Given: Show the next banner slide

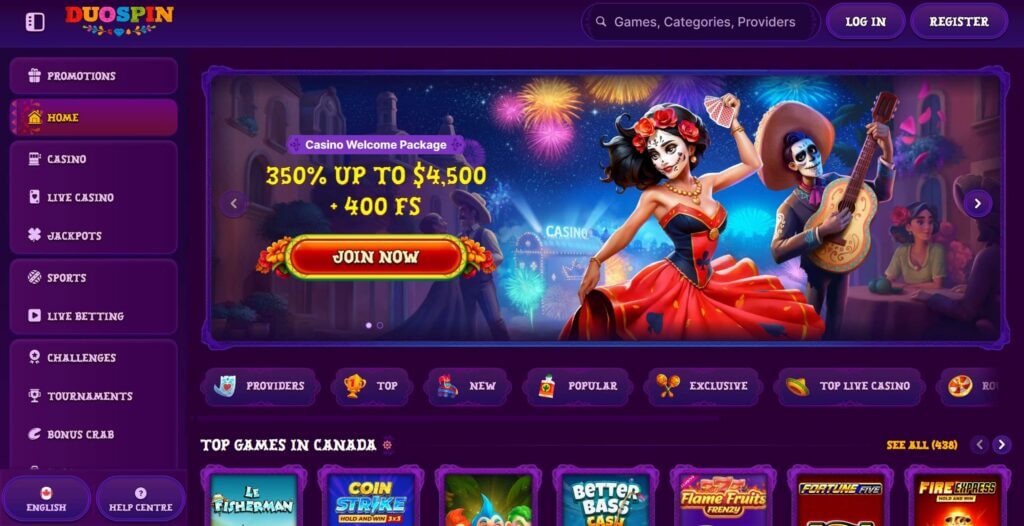Looking at the screenshot, I should [977, 204].
